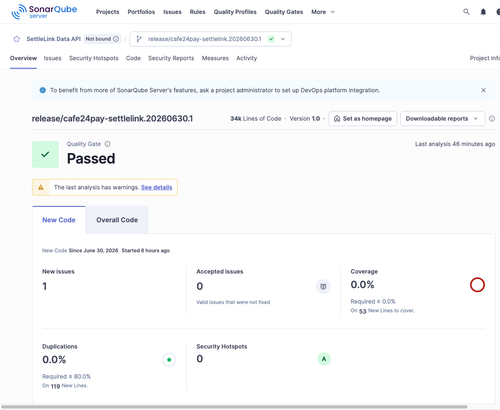This screenshot has height=410, width=500.
Task: Dismiss the DevOps integration banner
Action: click(x=483, y=90)
